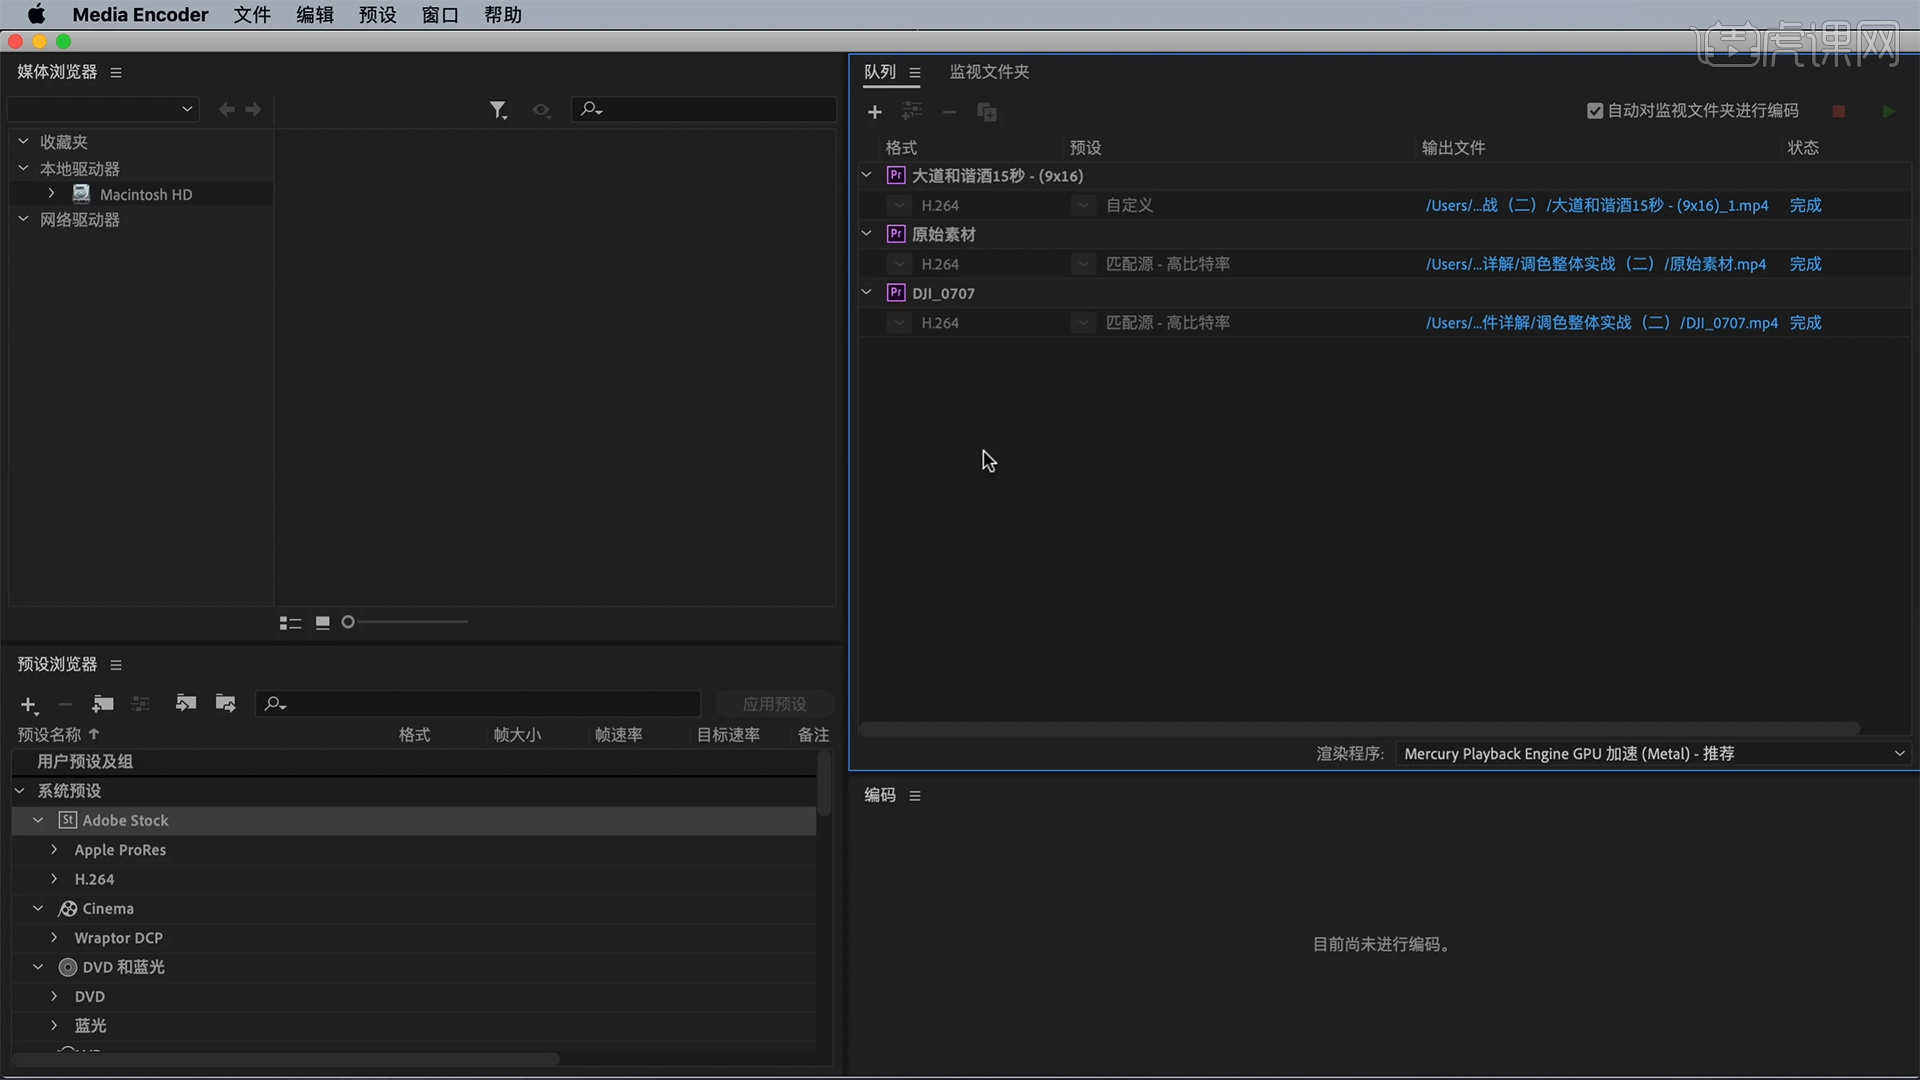The image size is (1920, 1080).
Task: Expand the Apple ProRes preset folder
Action: [55, 850]
